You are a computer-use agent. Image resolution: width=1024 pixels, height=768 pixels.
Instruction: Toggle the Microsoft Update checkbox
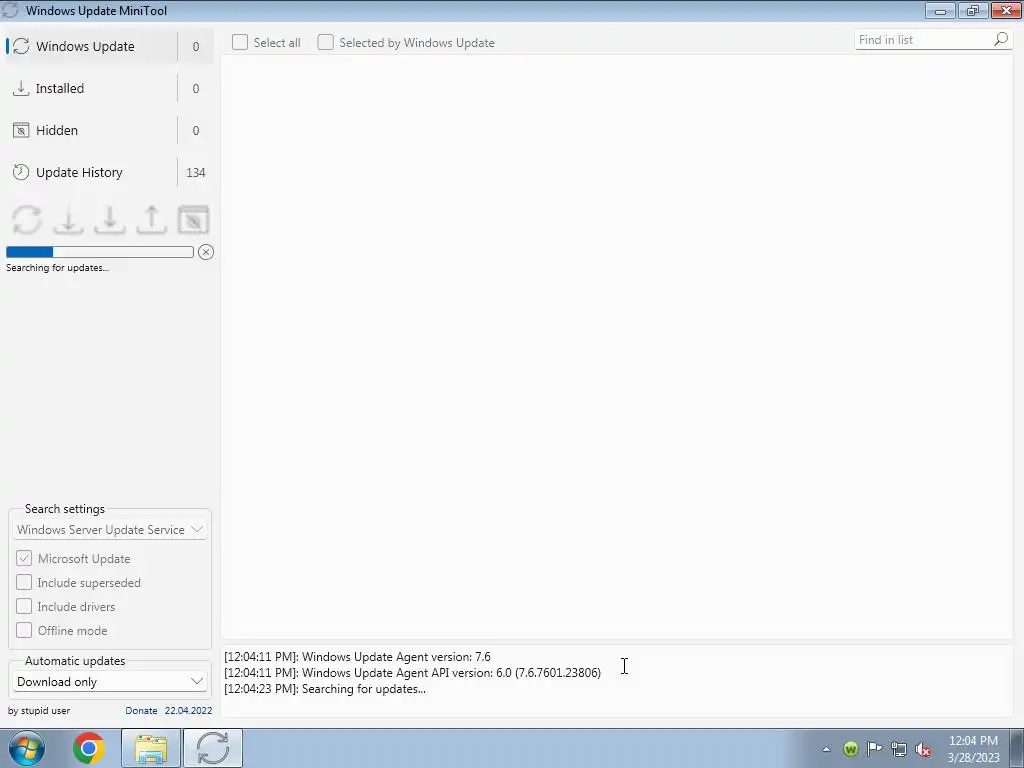pos(24,558)
